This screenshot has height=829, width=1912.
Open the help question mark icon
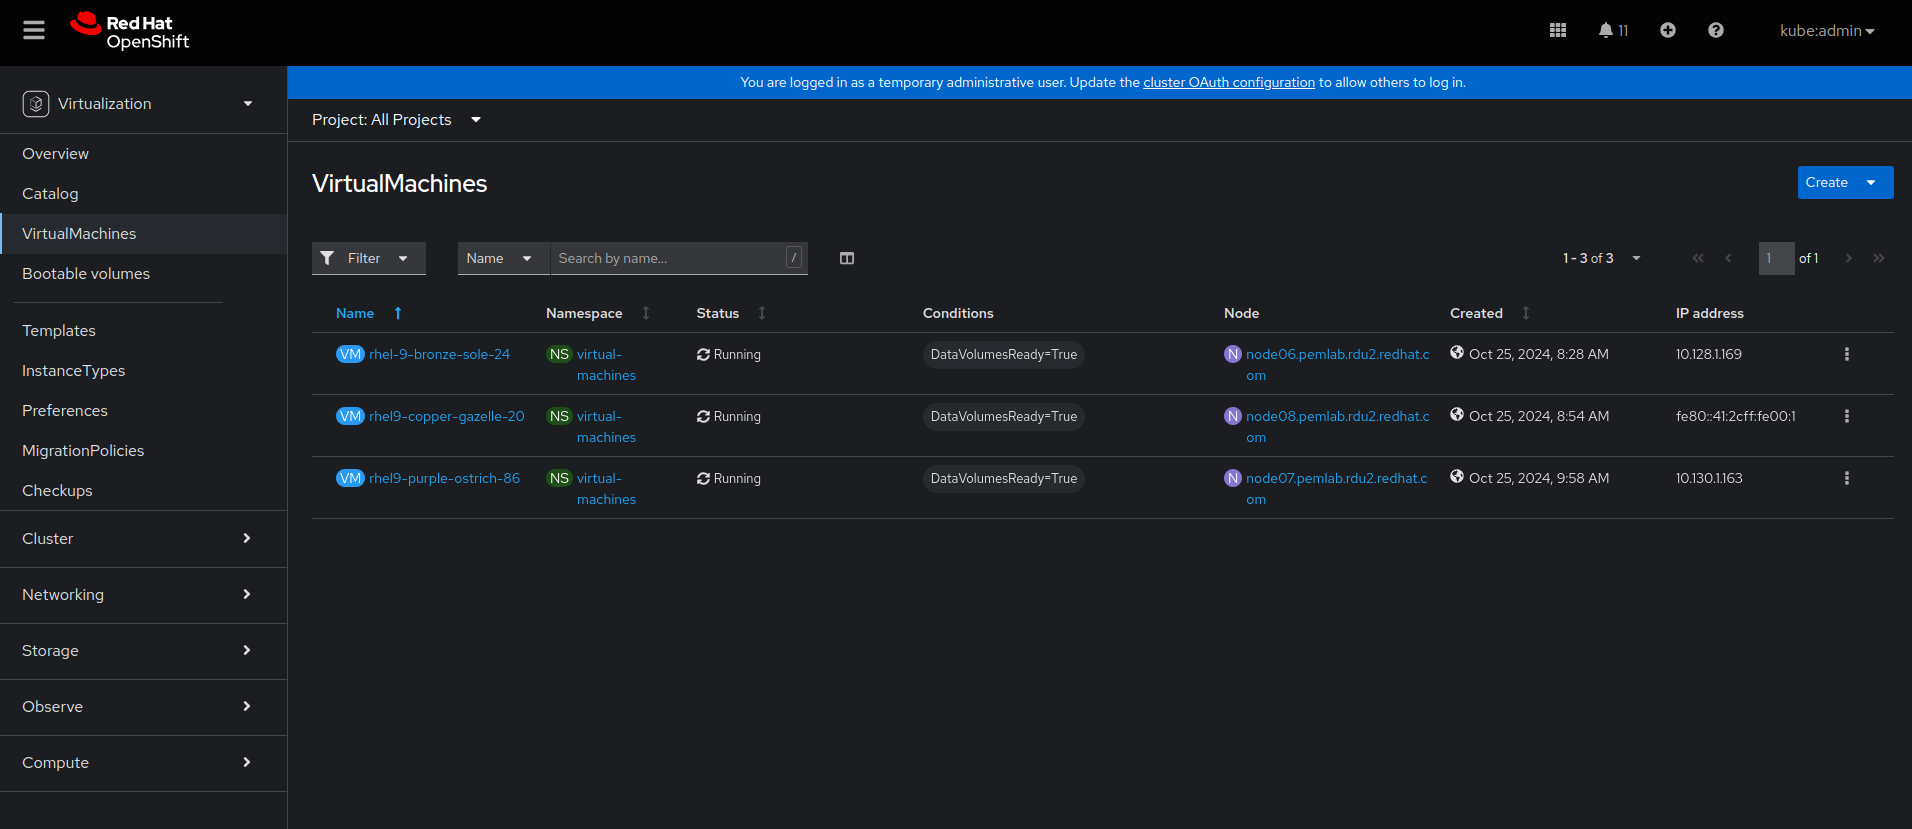[x=1715, y=31]
